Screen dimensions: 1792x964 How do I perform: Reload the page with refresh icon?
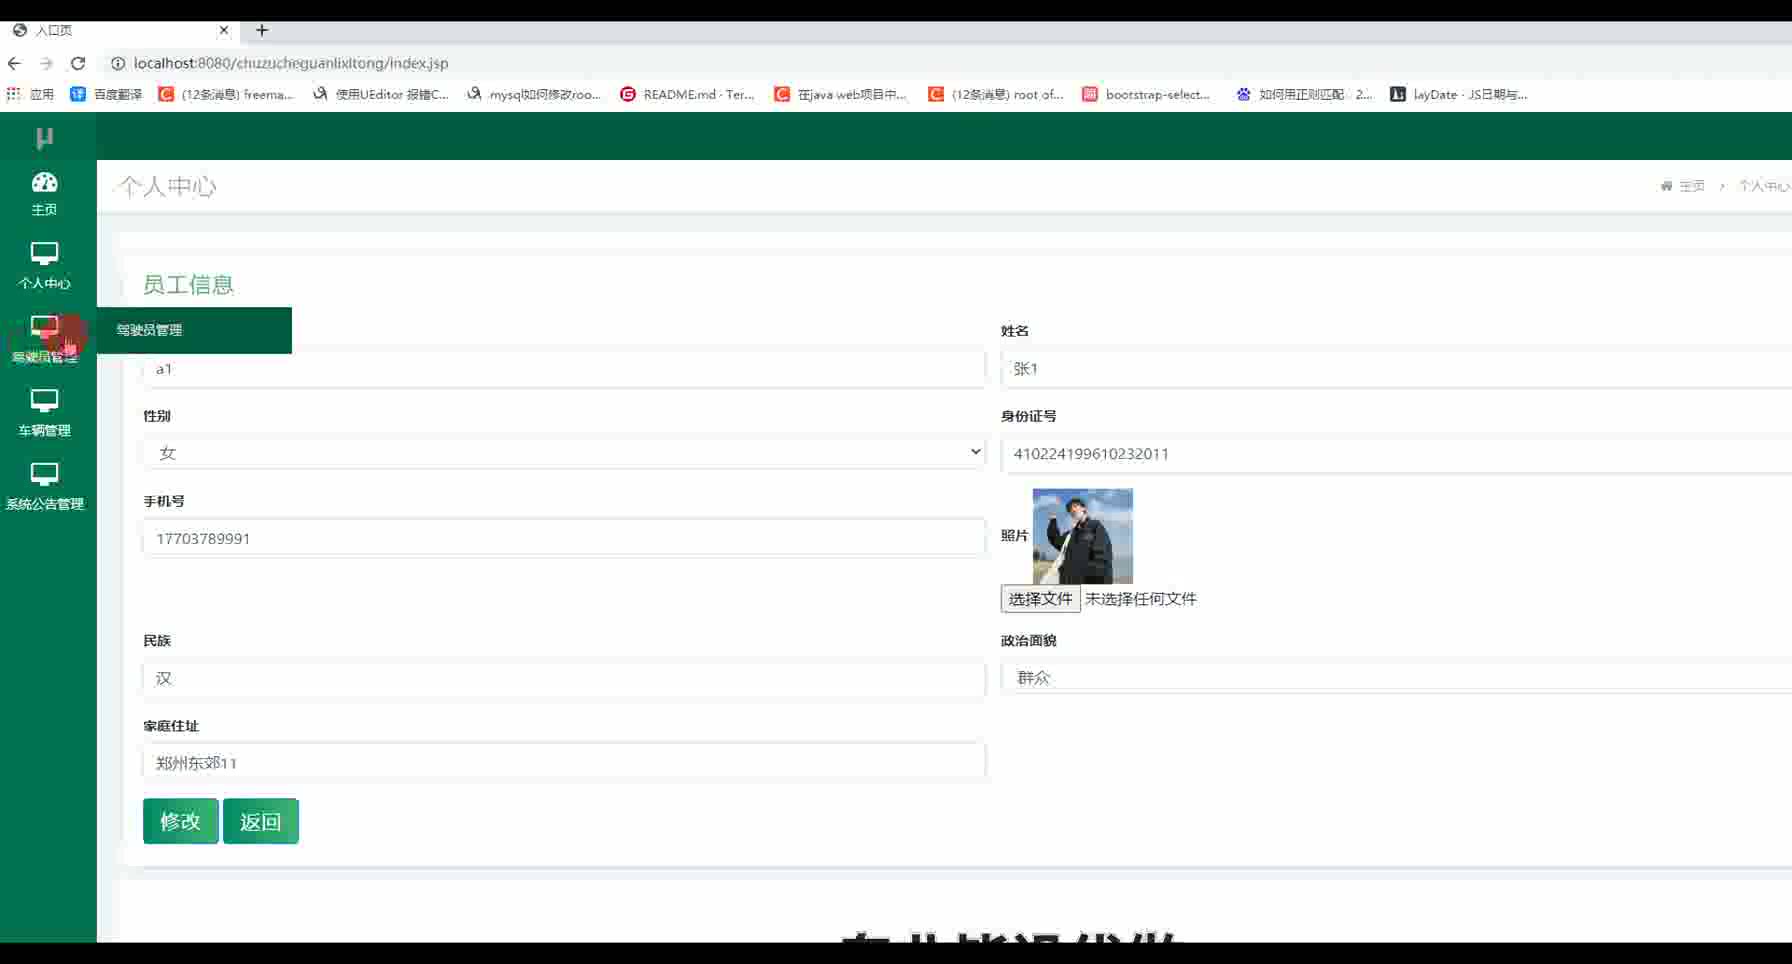tap(78, 63)
